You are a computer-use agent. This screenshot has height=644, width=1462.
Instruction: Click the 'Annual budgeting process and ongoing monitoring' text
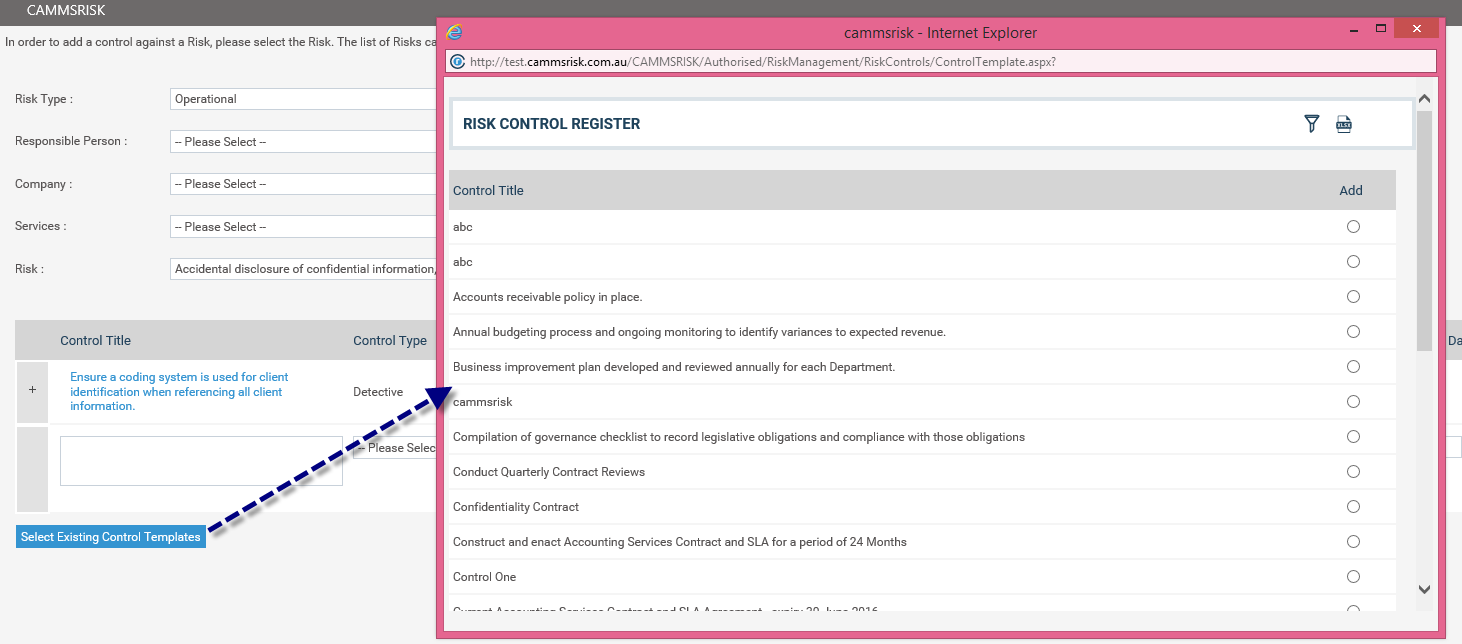click(699, 332)
